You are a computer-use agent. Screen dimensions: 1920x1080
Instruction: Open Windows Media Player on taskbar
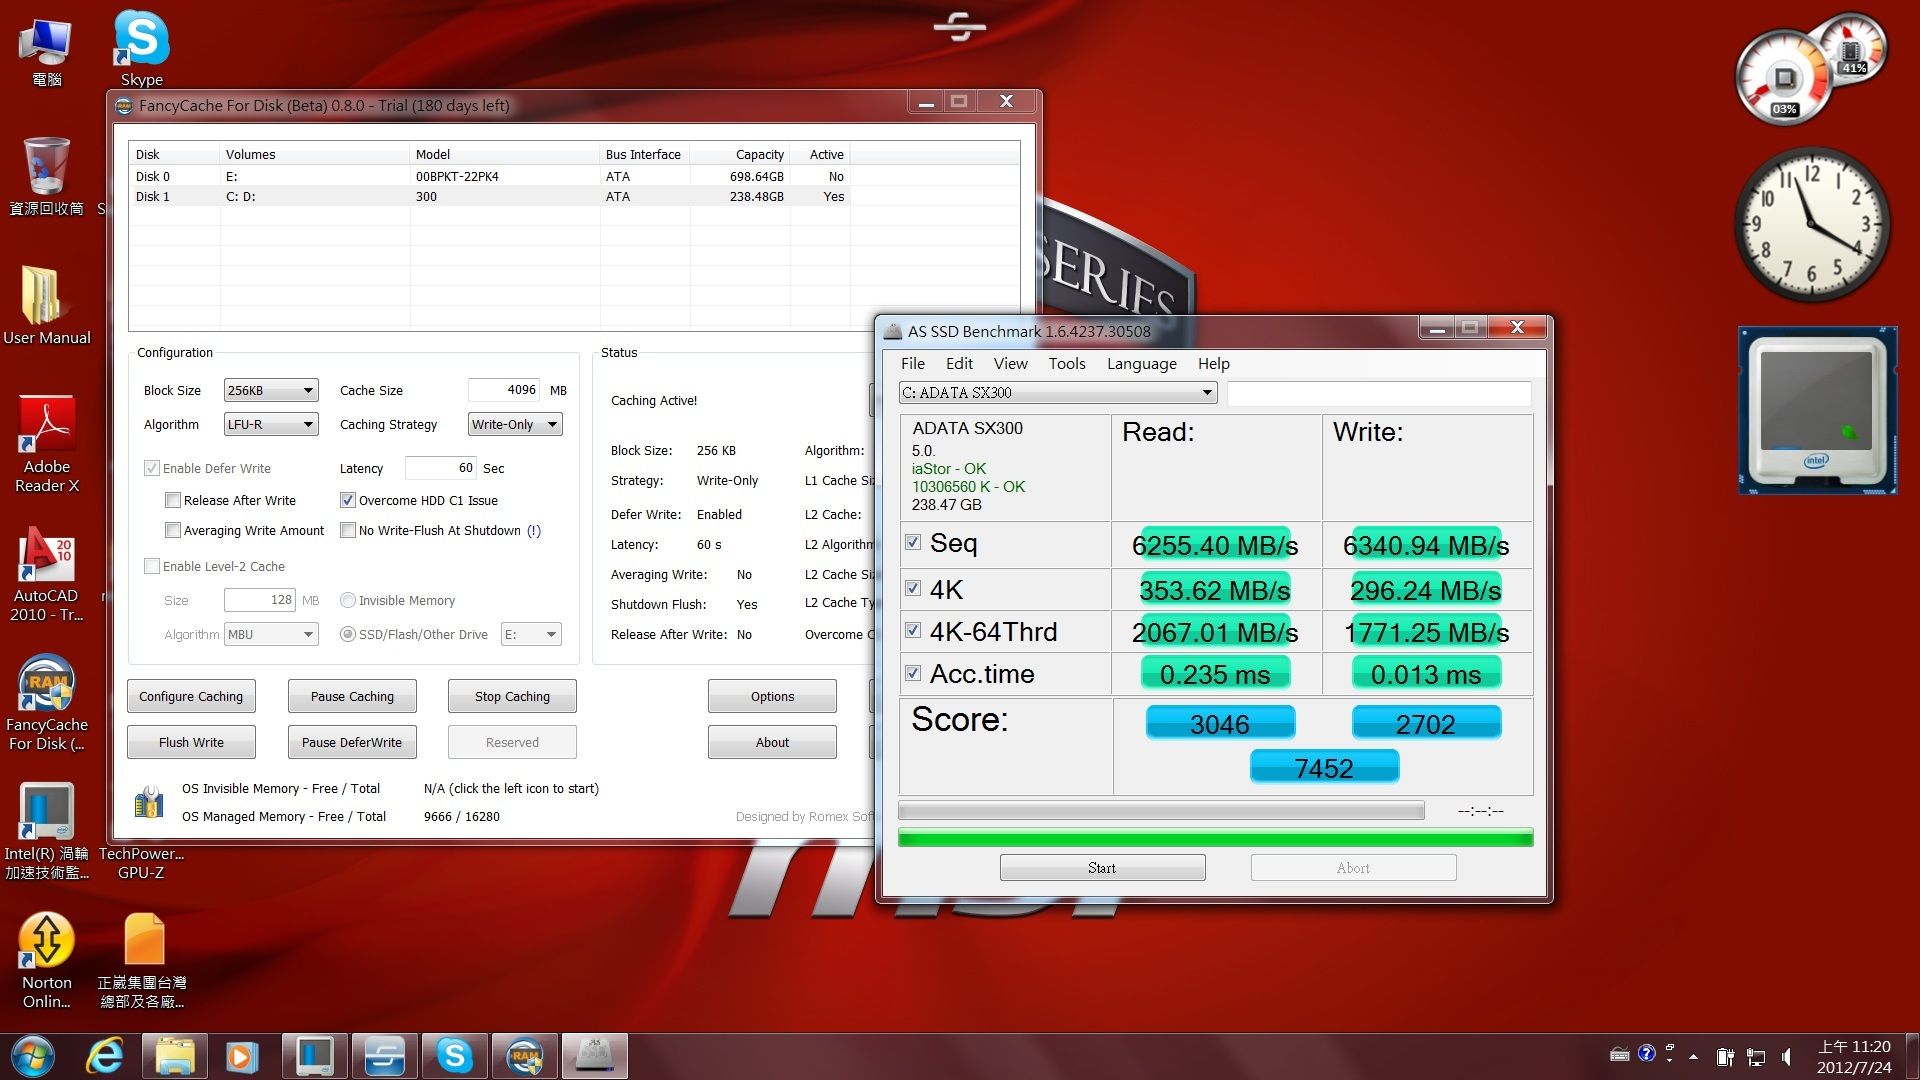click(241, 1056)
